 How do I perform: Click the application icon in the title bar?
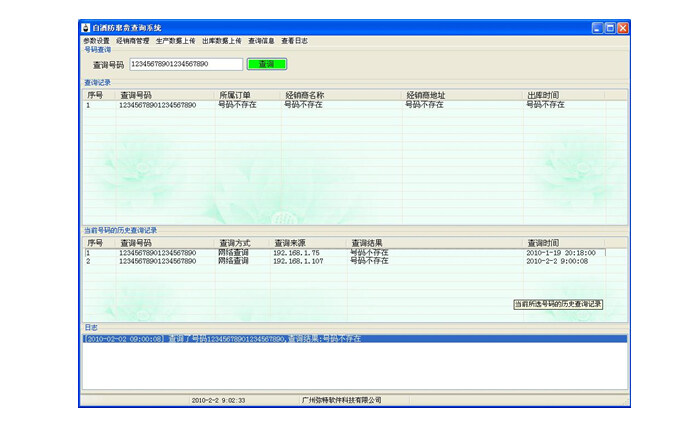click(85, 28)
